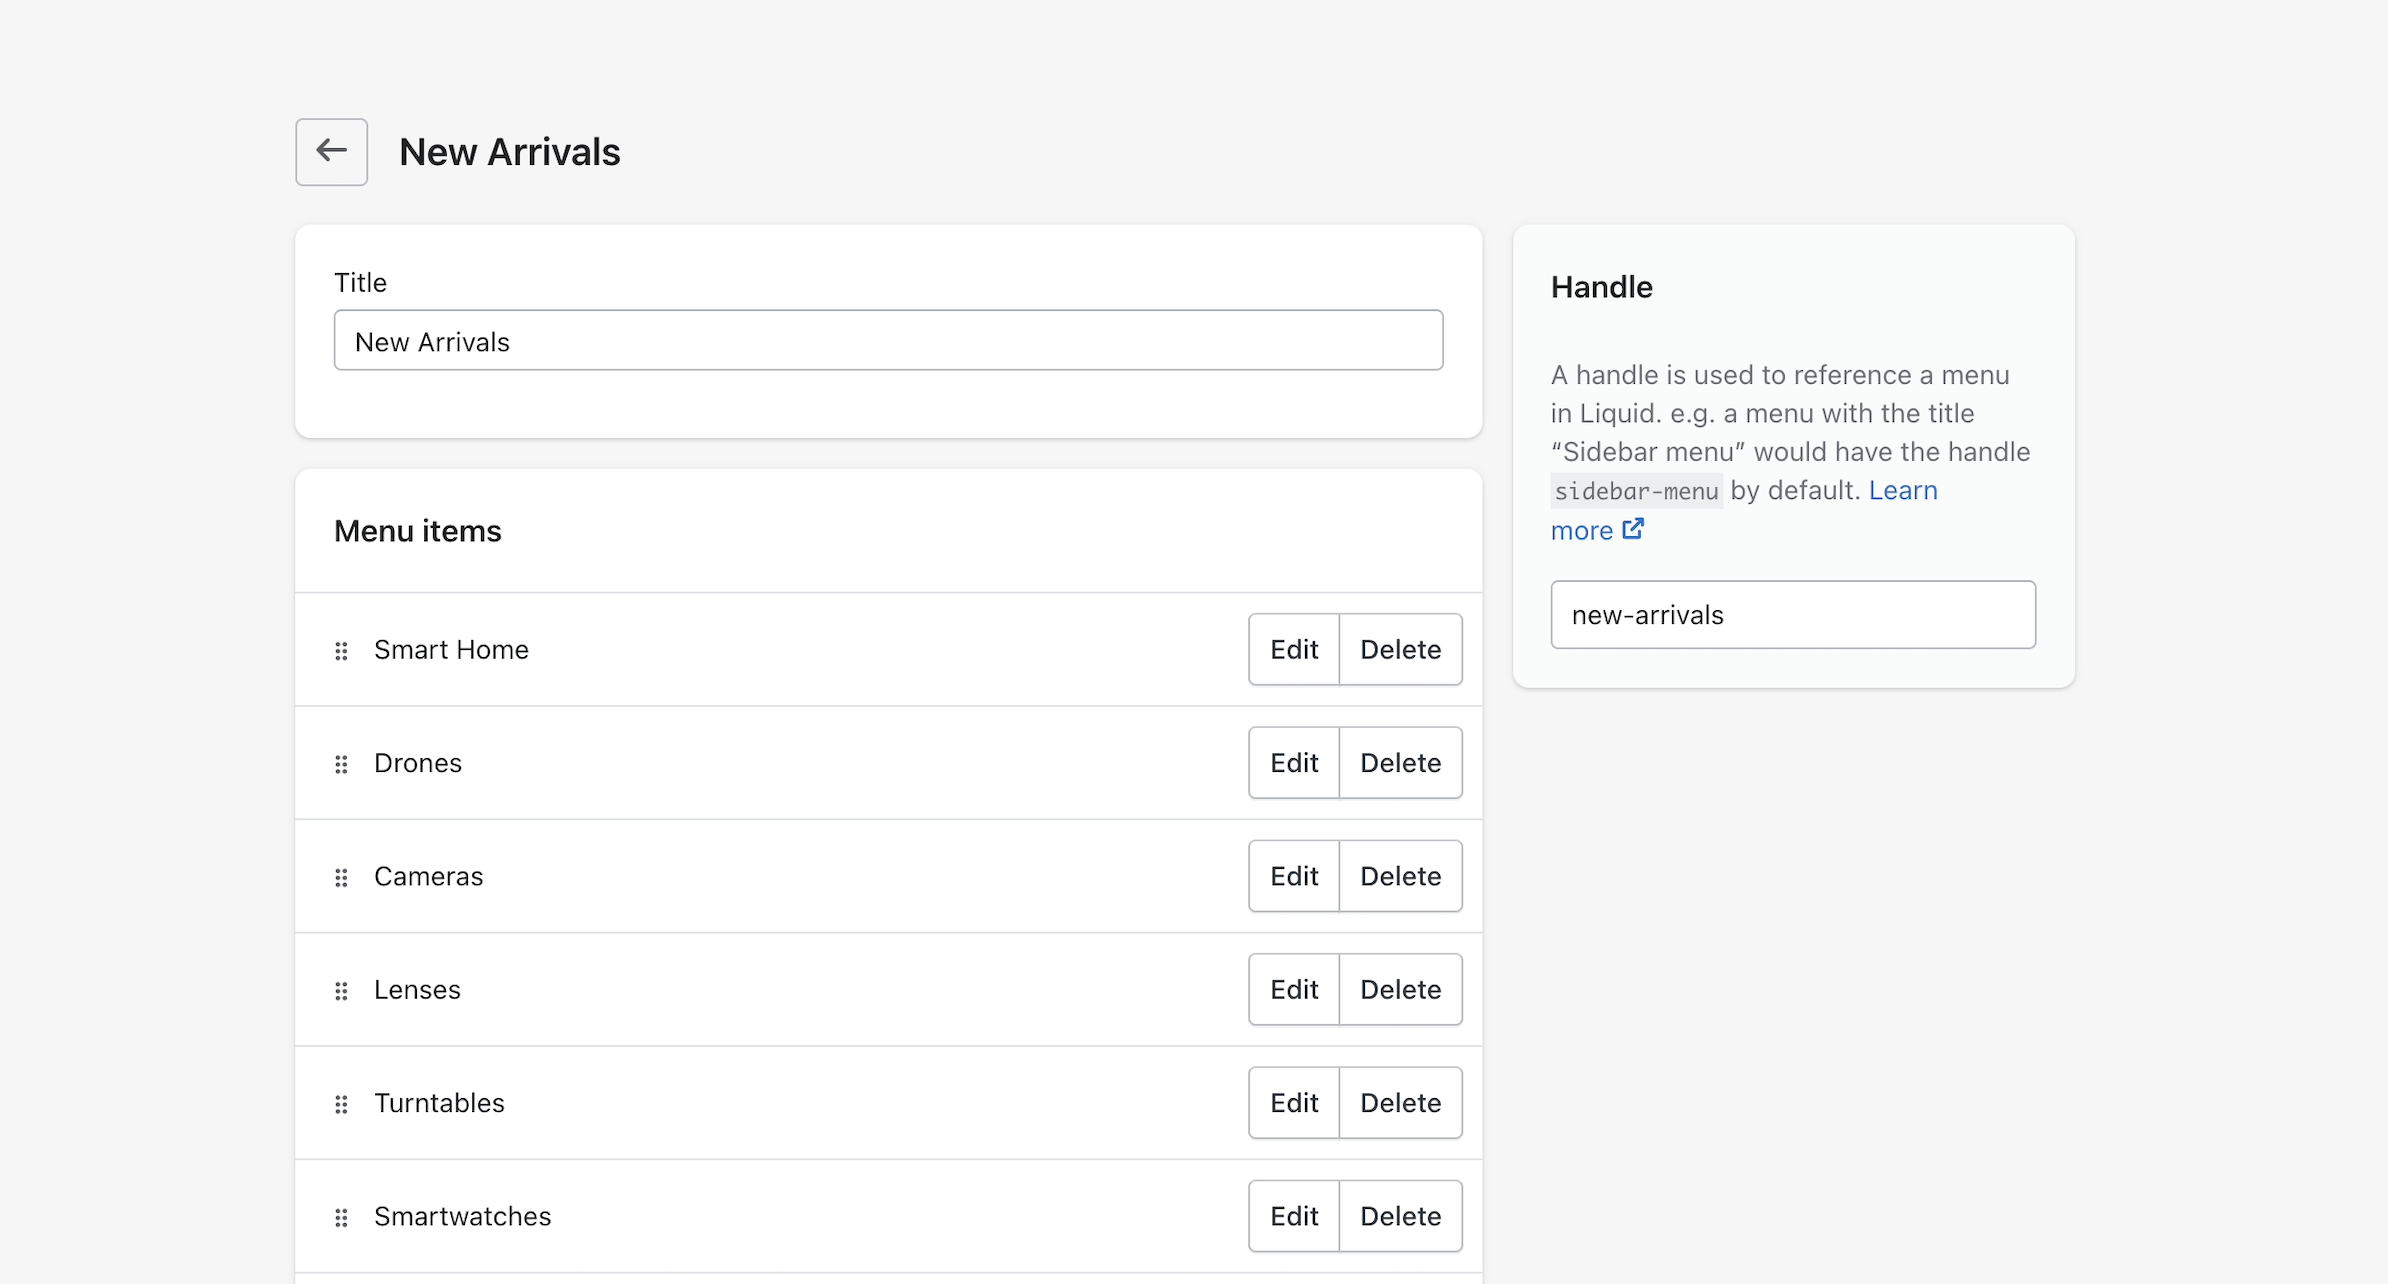Click the Menu items heading
The height and width of the screenshot is (1284, 2388).
[x=418, y=531]
